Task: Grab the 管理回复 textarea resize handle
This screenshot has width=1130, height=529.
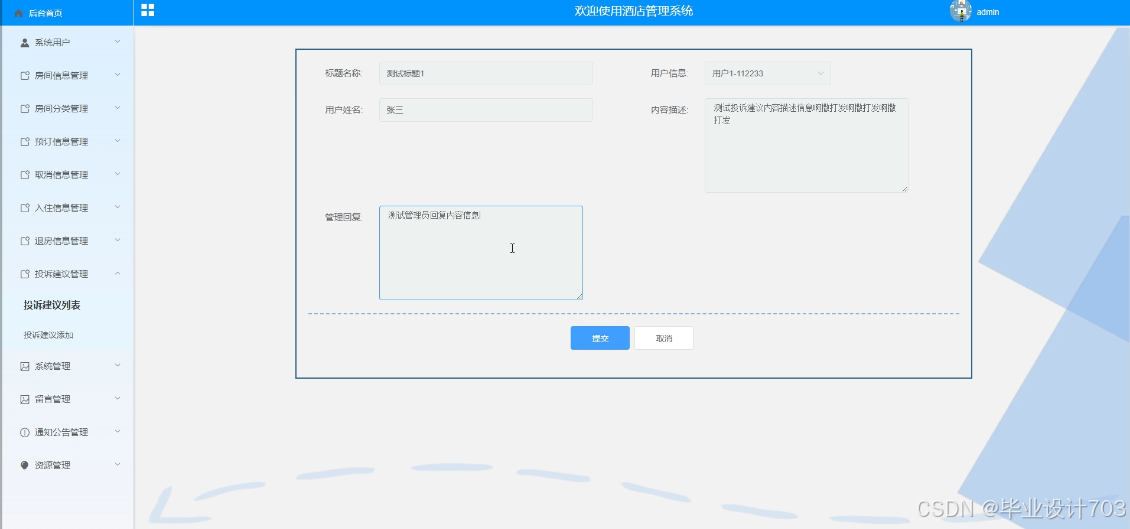Action: (579, 295)
